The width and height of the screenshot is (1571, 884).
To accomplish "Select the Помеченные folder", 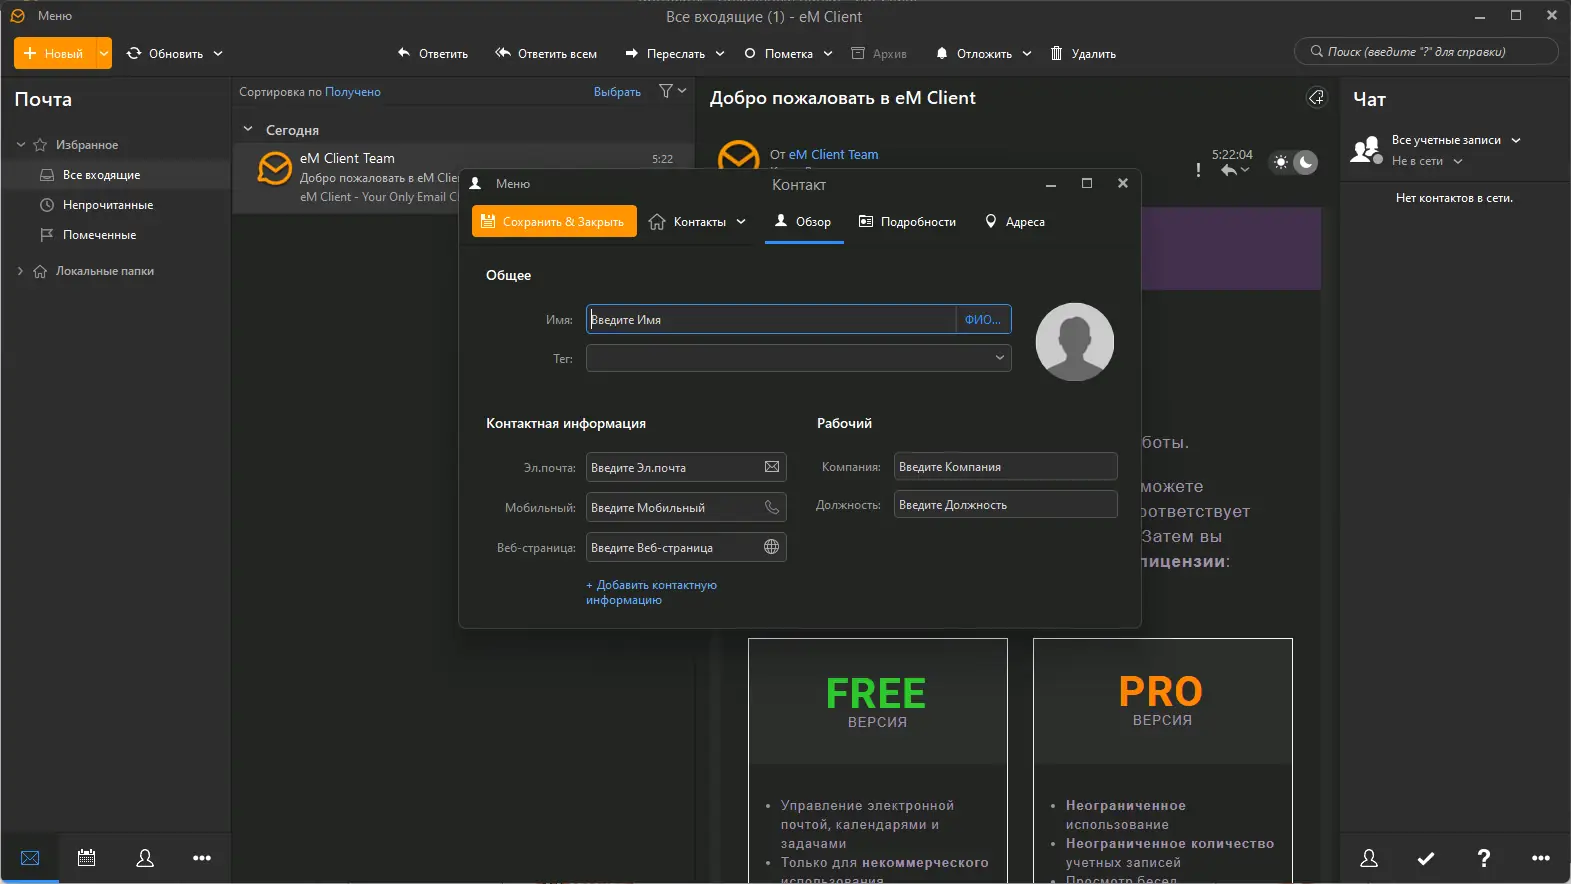I will pyautogui.click(x=117, y=235).
